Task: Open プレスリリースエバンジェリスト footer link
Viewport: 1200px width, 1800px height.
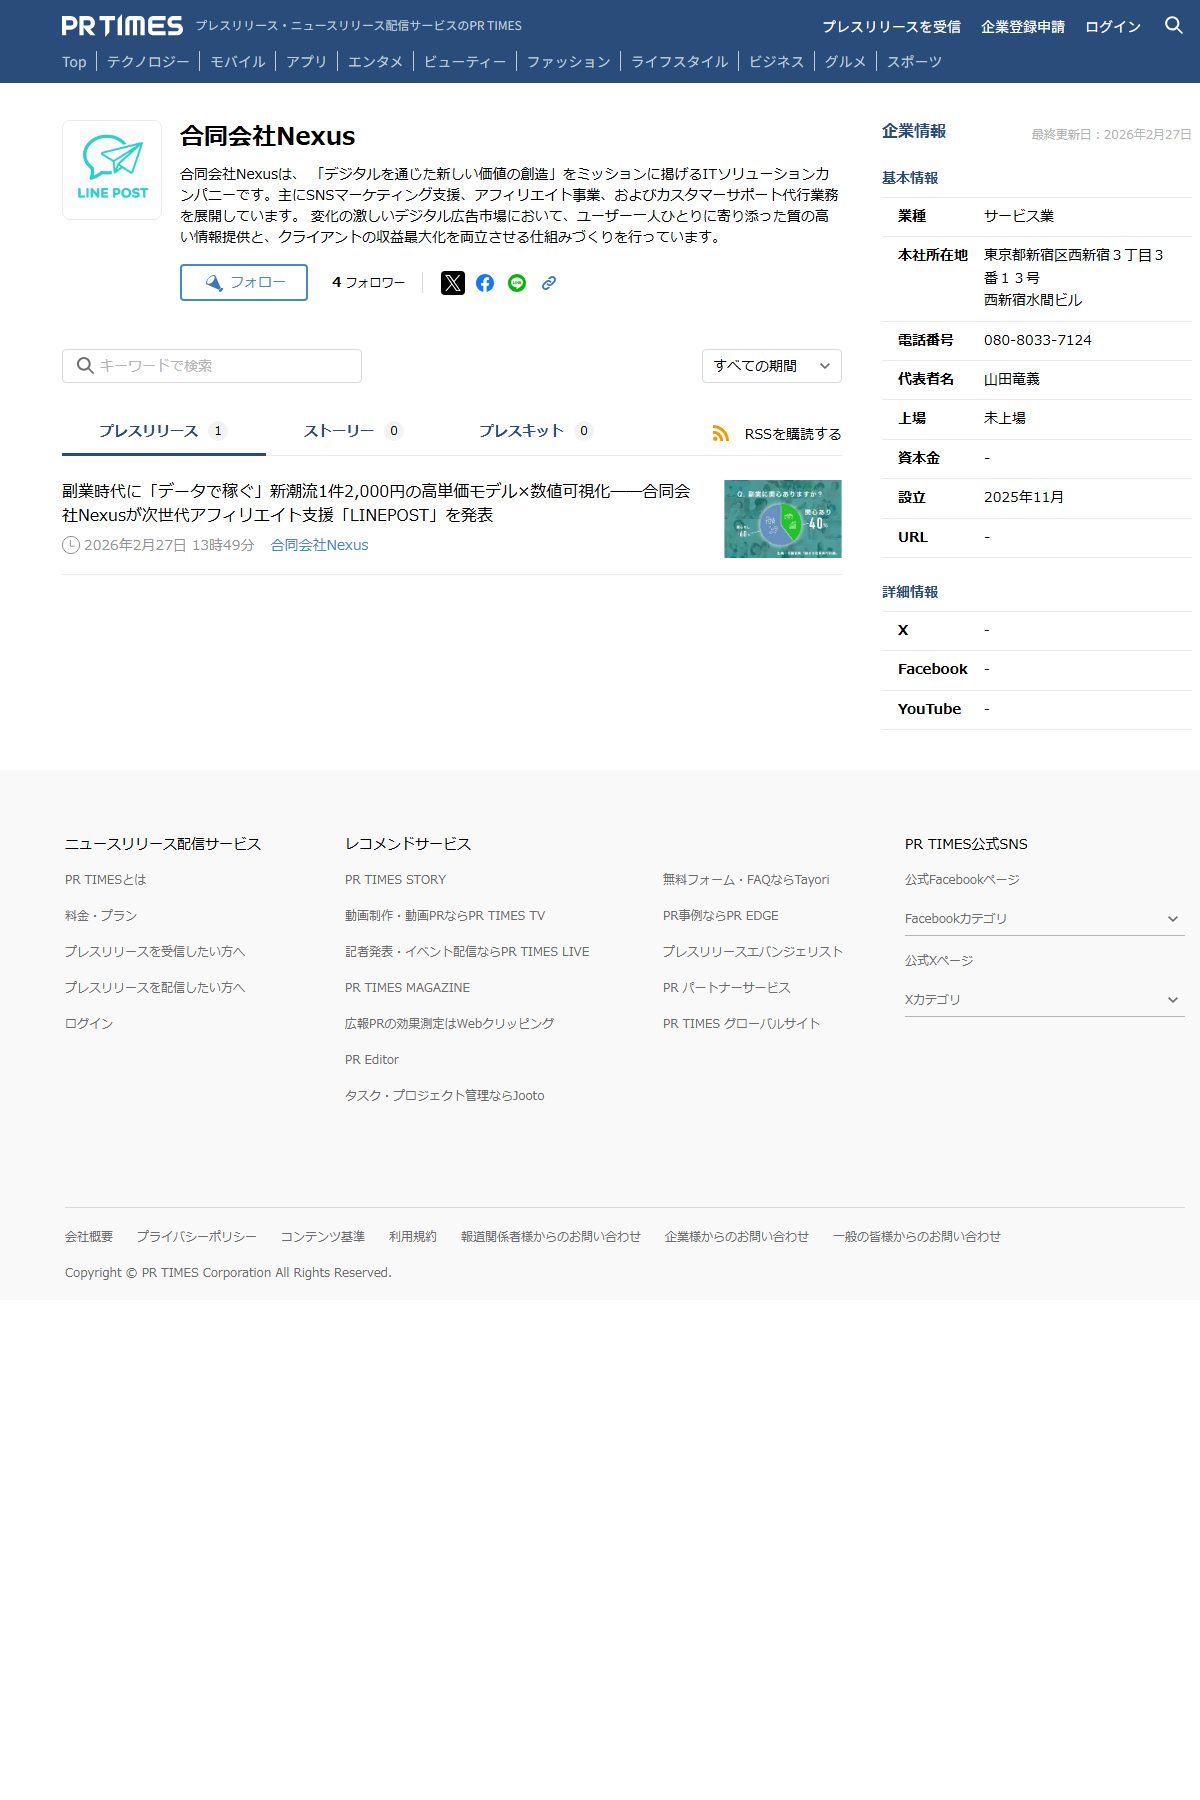Action: [x=753, y=952]
